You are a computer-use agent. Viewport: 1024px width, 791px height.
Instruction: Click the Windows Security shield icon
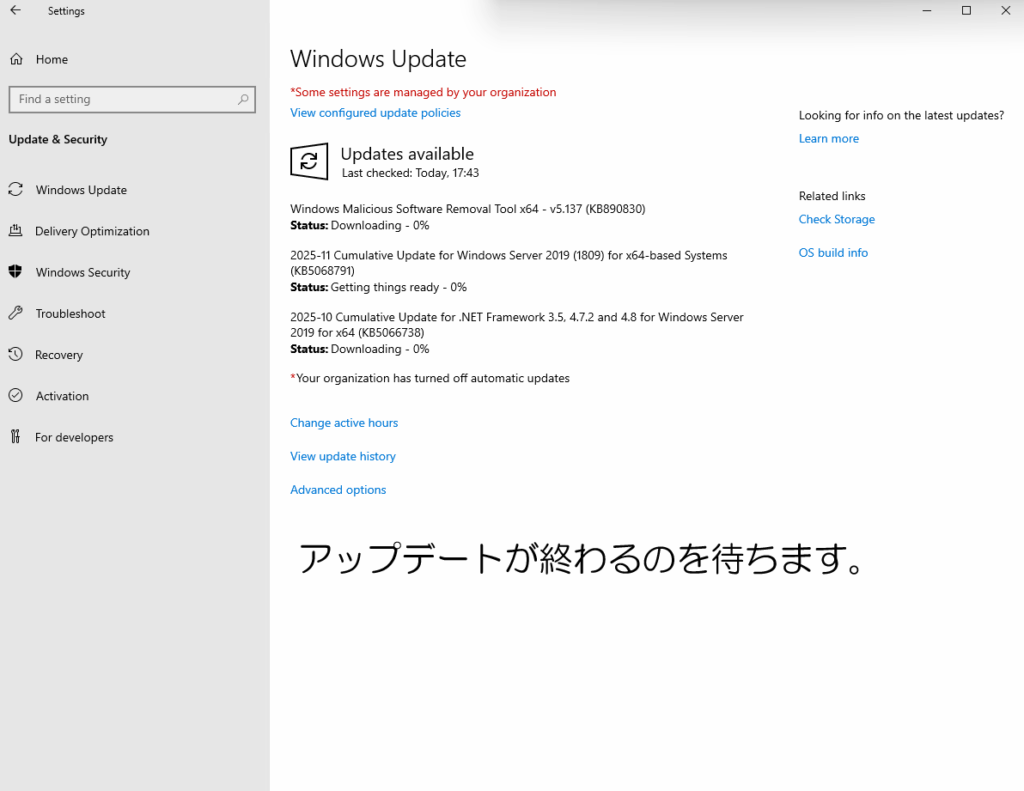pos(16,272)
